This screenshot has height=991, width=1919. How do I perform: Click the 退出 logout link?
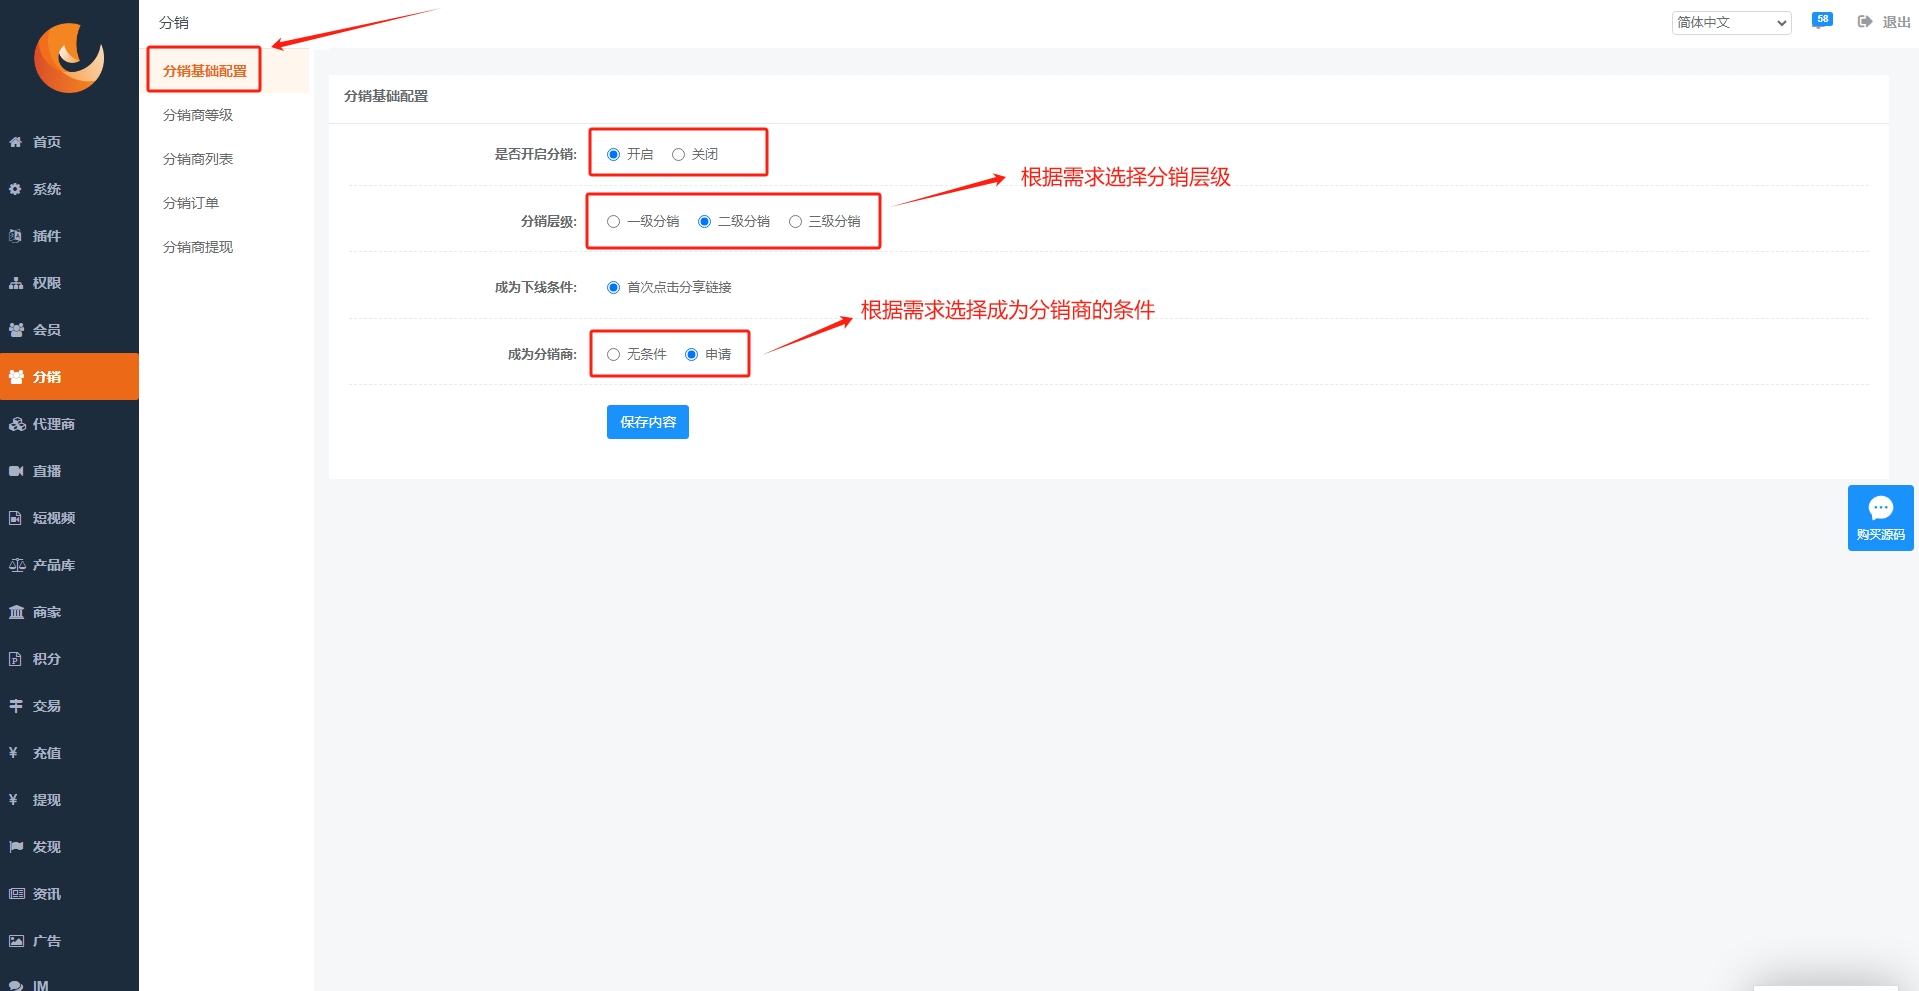tap(1896, 22)
